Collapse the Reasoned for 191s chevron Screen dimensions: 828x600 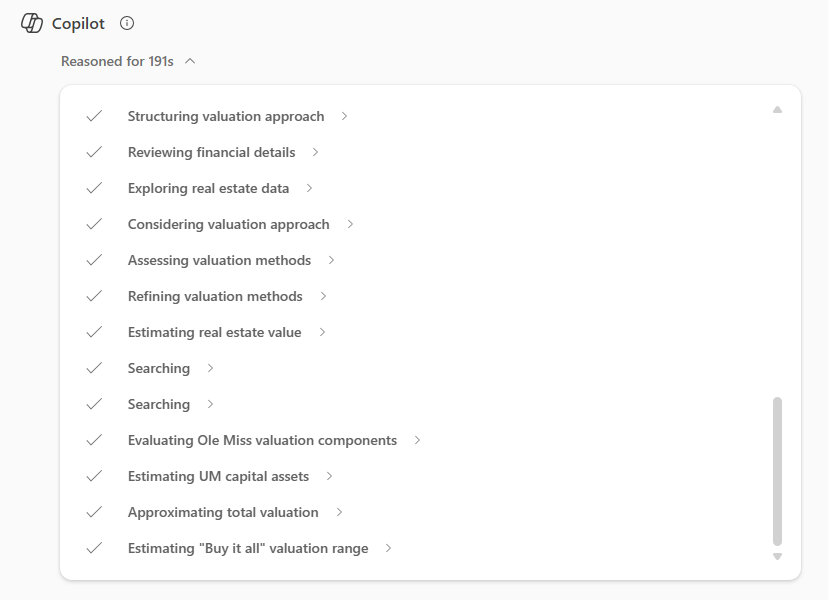(190, 61)
